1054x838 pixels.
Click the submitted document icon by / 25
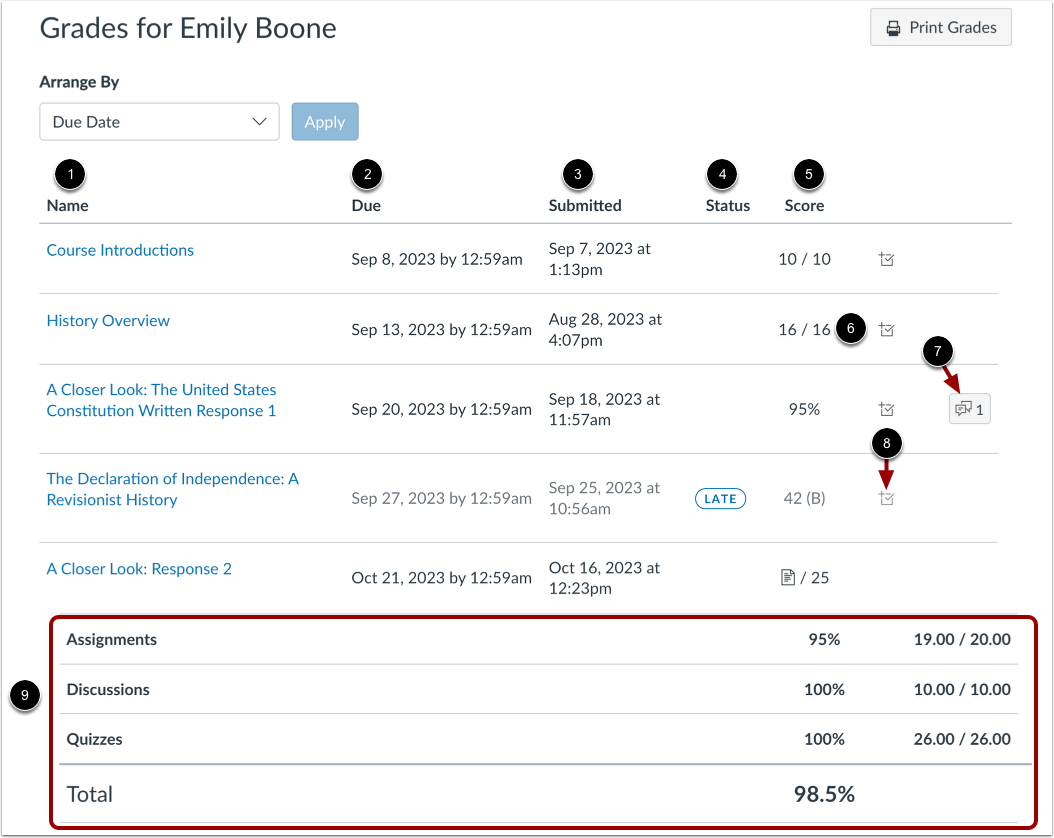788,577
